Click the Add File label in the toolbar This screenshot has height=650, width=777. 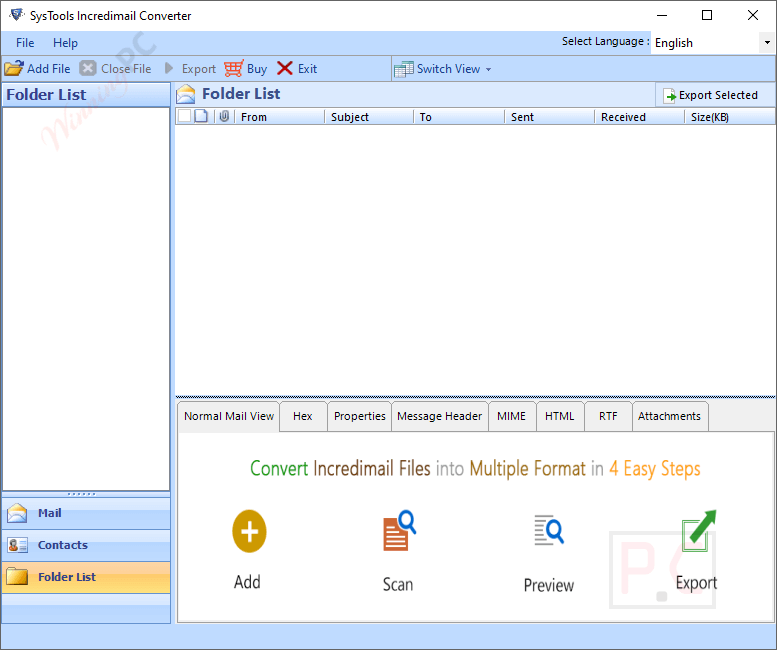click(49, 68)
